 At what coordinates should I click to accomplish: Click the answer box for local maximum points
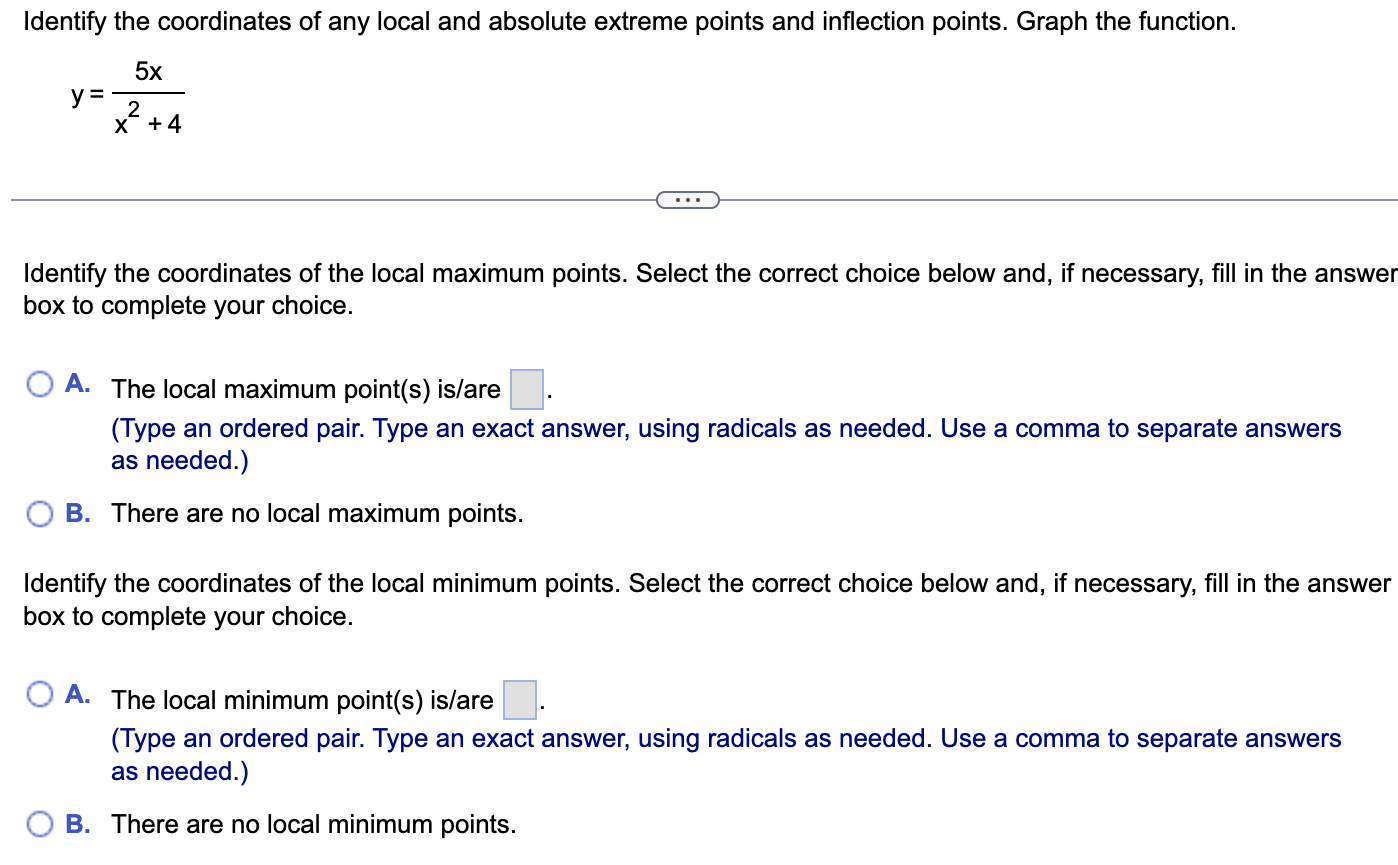(525, 387)
